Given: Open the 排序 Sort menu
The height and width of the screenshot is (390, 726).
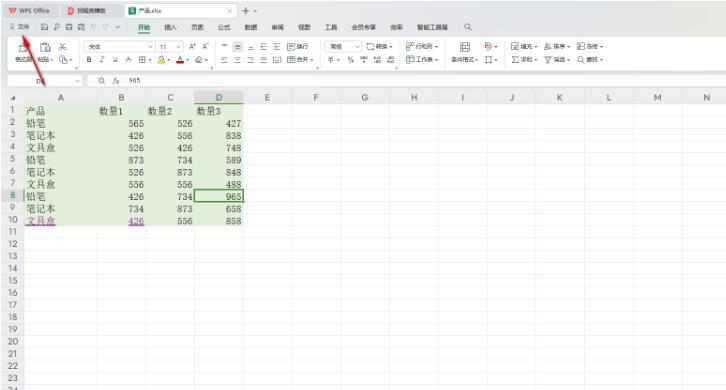Looking at the screenshot, I should click(557, 46).
